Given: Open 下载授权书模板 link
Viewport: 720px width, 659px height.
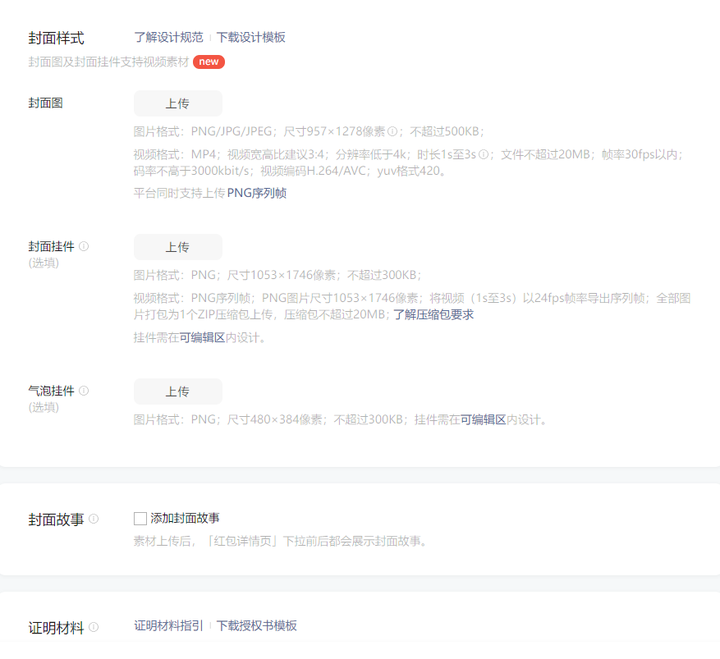Looking at the screenshot, I should point(257,625).
